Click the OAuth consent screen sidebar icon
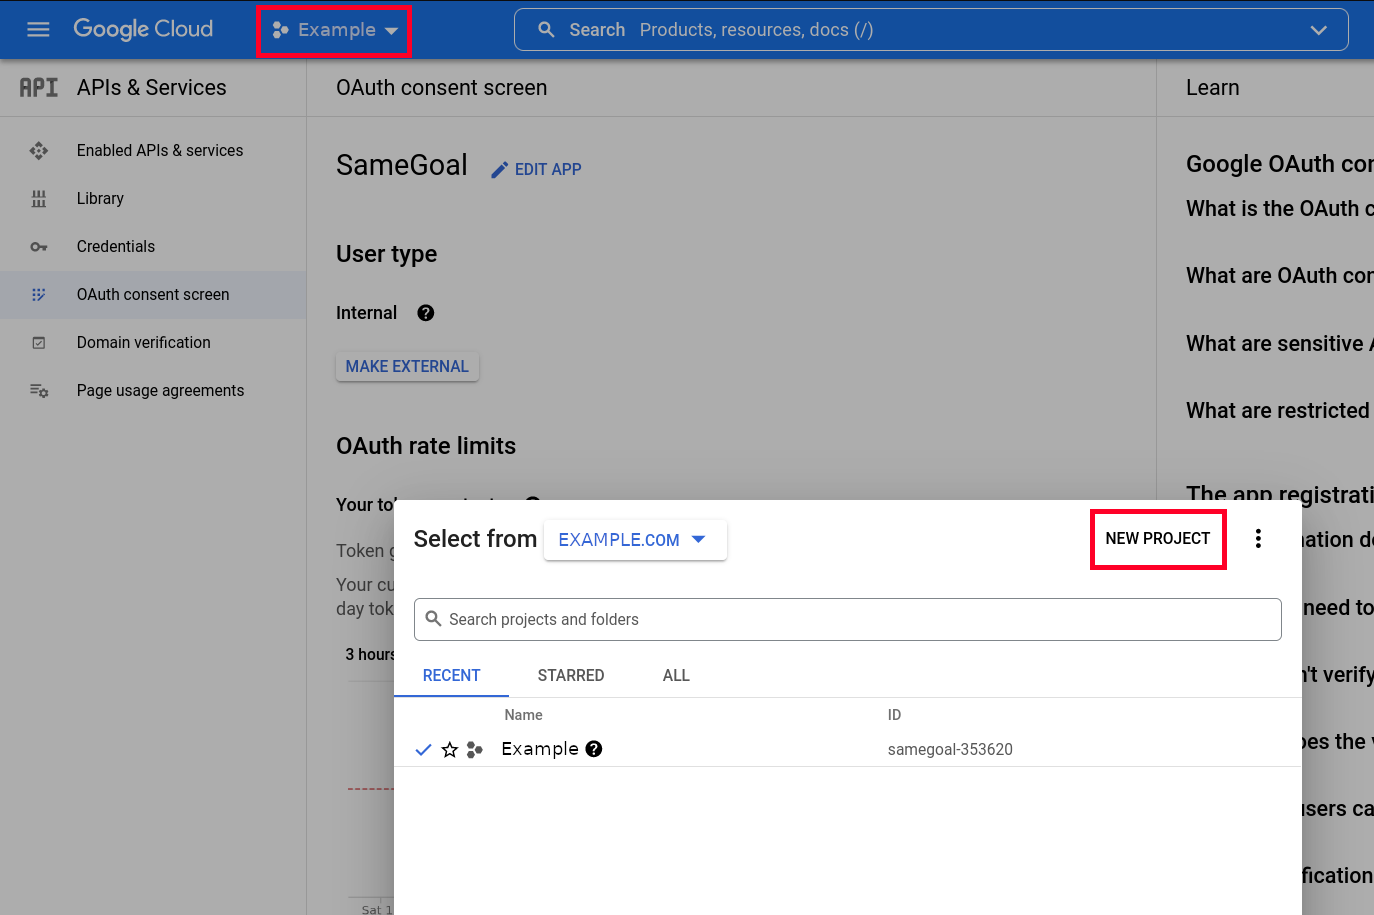This screenshot has width=1374, height=915. tap(39, 294)
